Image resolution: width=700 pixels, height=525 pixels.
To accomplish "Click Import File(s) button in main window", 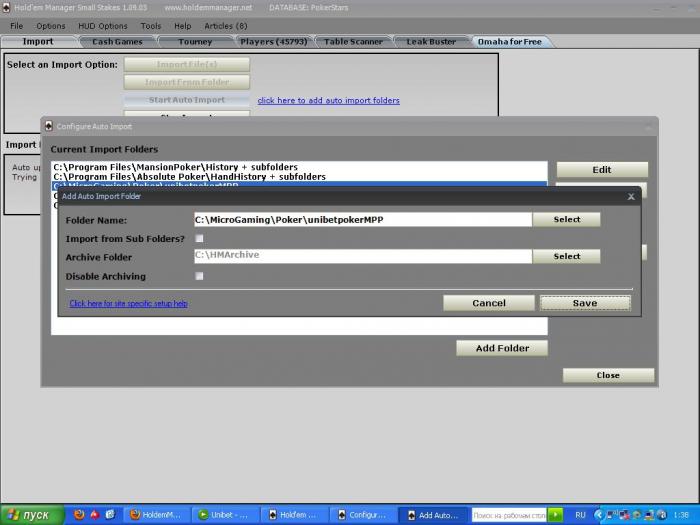I will [187, 64].
